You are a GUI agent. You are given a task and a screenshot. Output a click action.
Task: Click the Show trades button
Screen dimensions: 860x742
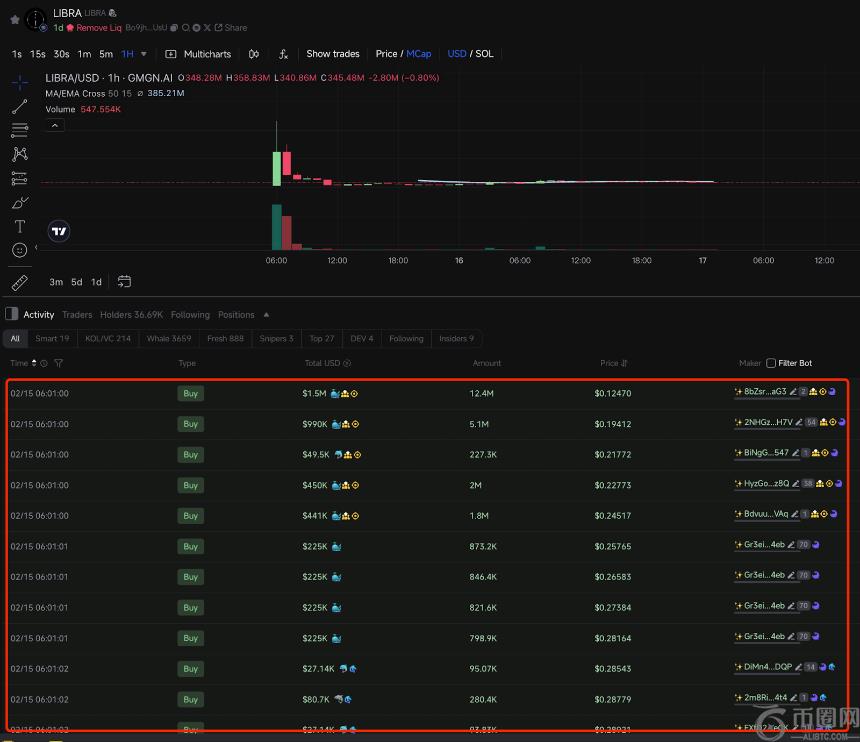(x=332, y=54)
